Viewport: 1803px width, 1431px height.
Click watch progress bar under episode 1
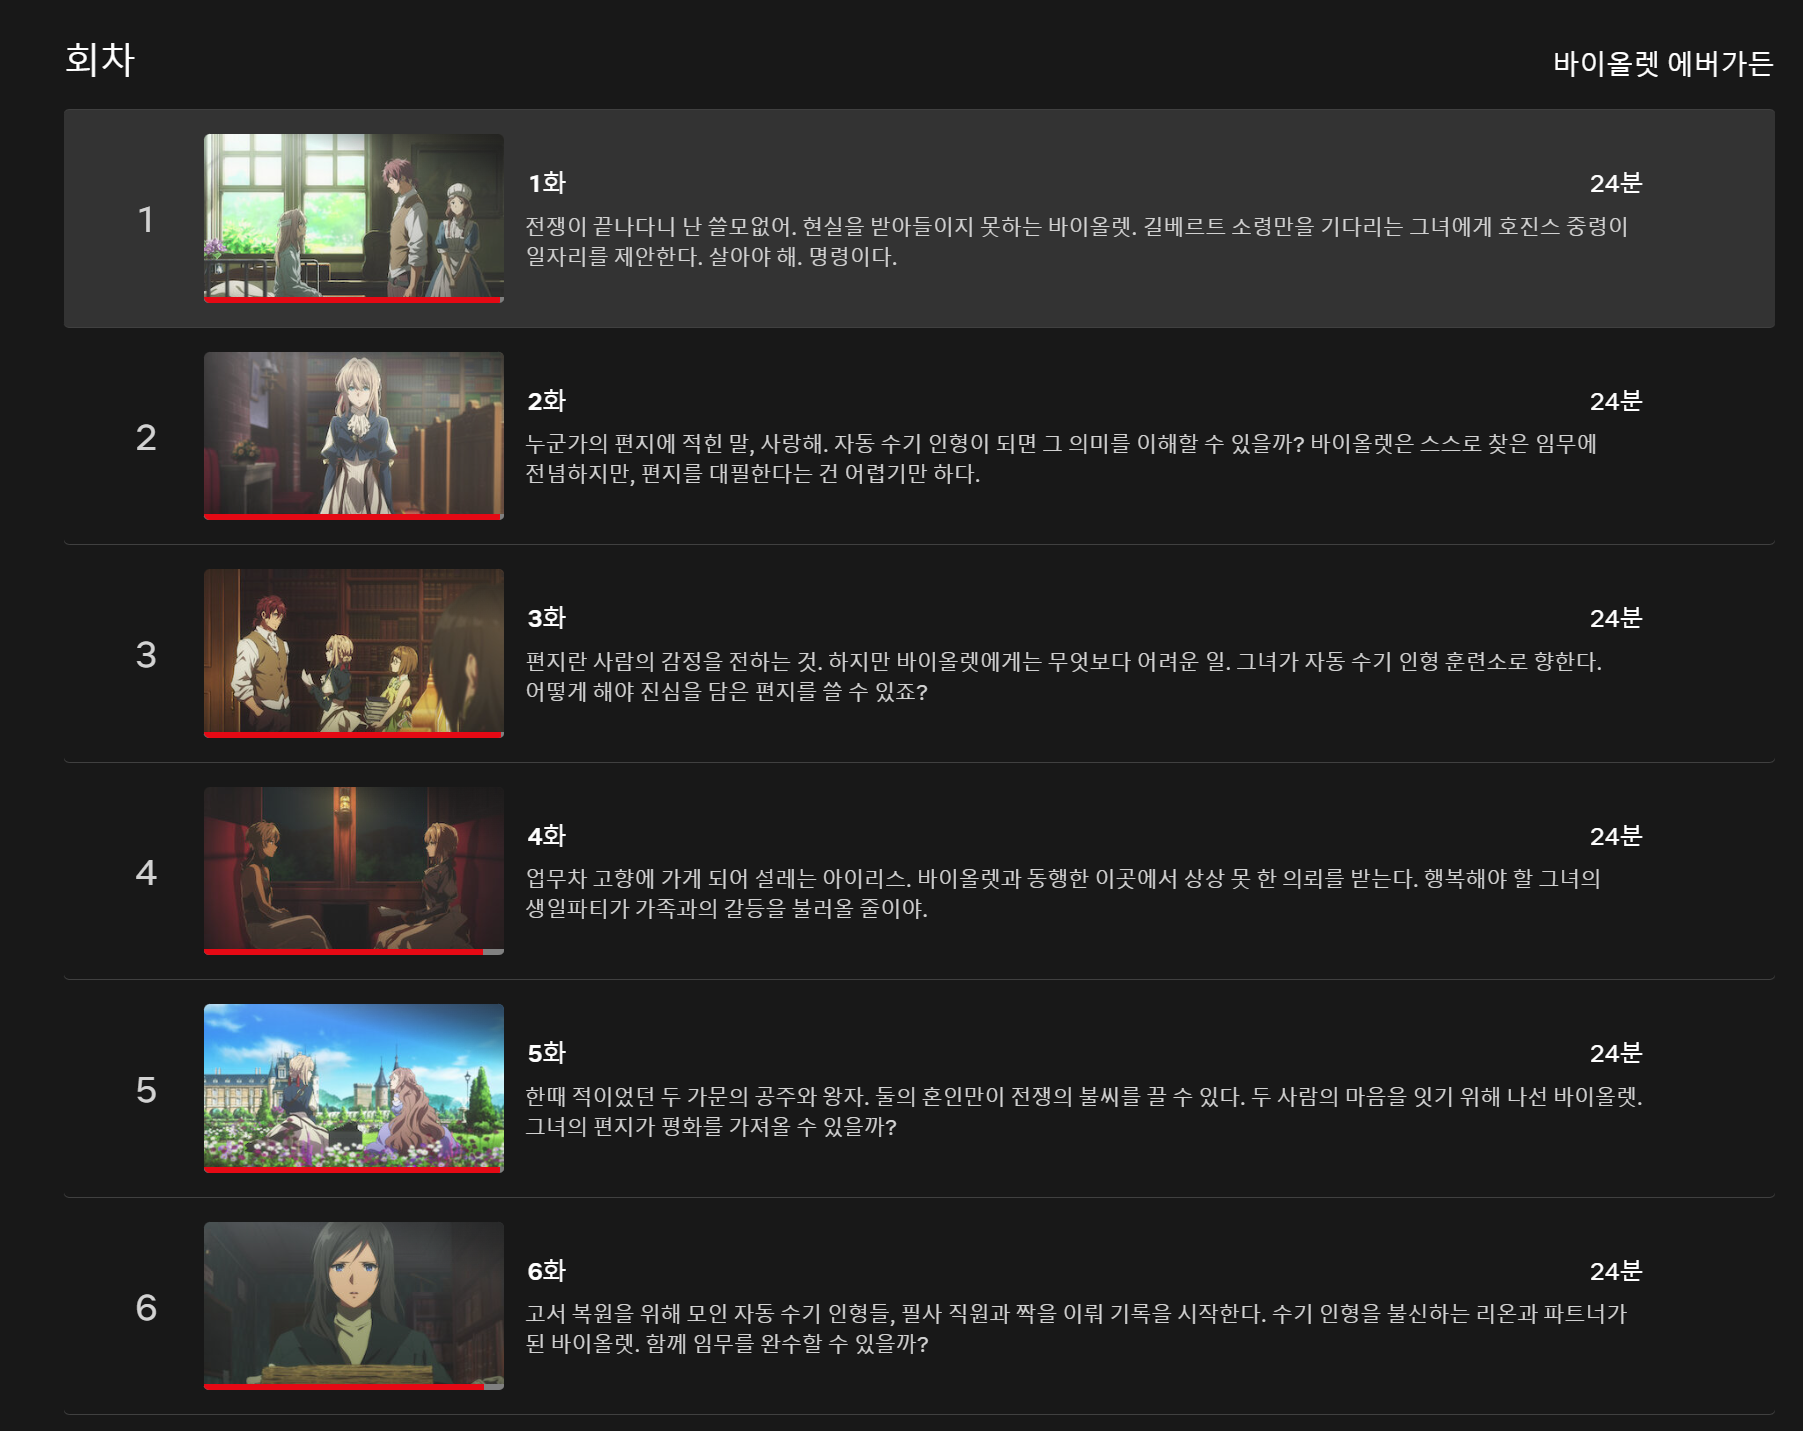[x=354, y=300]
